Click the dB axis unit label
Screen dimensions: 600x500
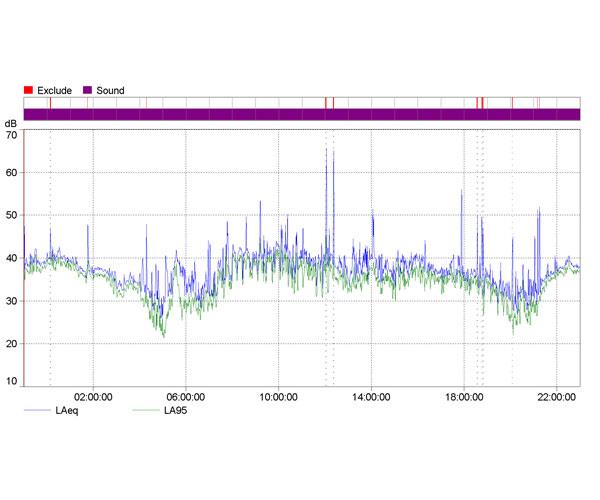11,122
